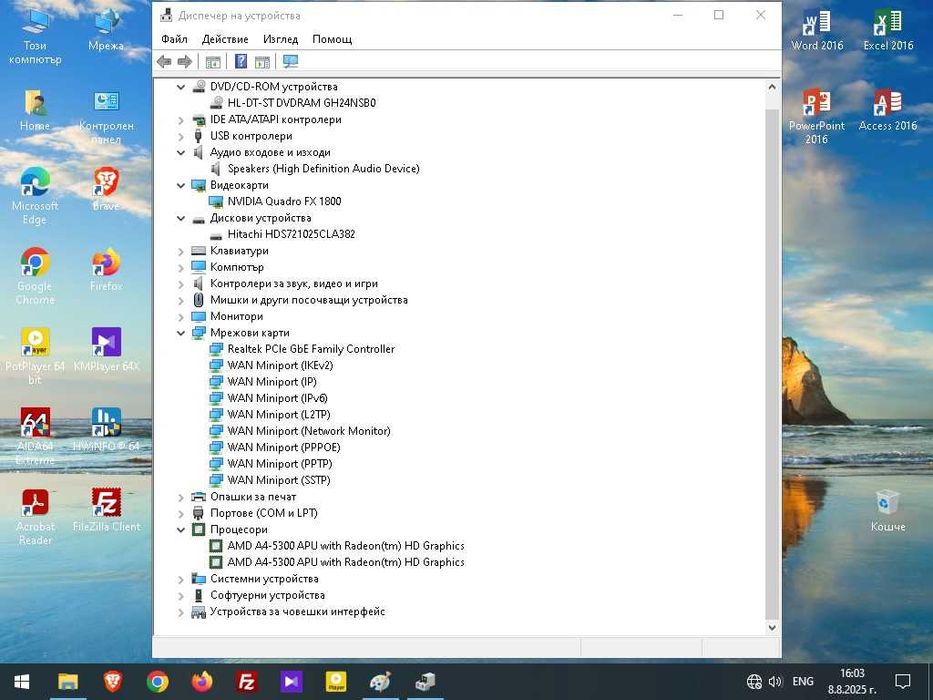Select KMPlayer 64X desktop shortcut
Viewport: 933px width, 700px height.
(106, 350)
